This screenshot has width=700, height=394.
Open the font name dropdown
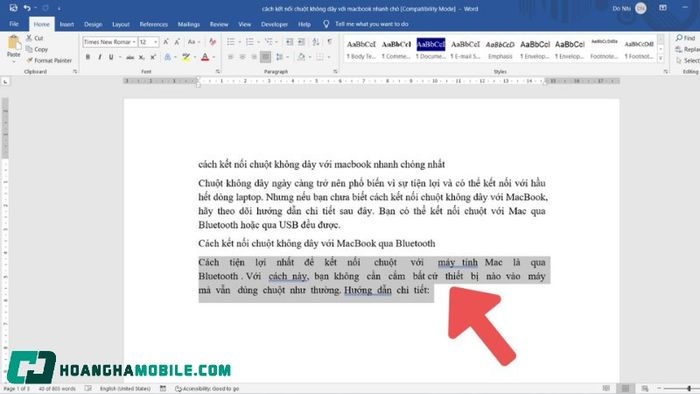pos(134,42)
